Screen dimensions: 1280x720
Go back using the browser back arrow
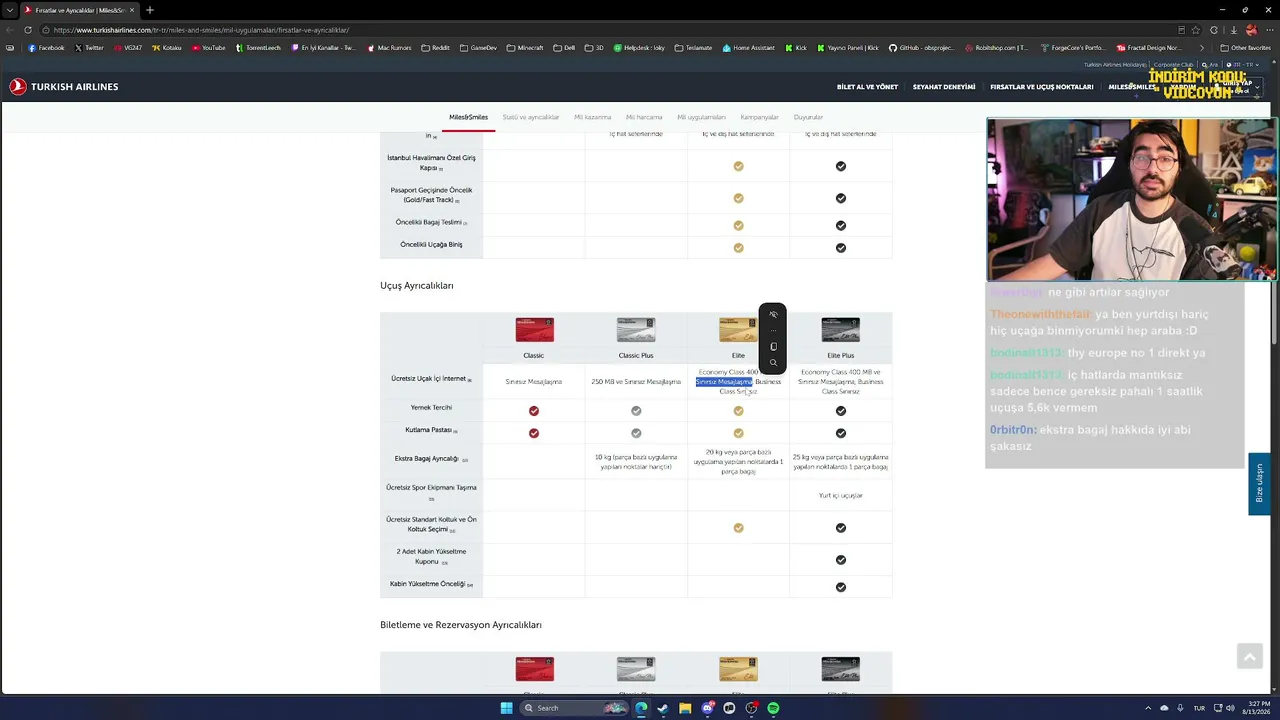tap(11, 30)
